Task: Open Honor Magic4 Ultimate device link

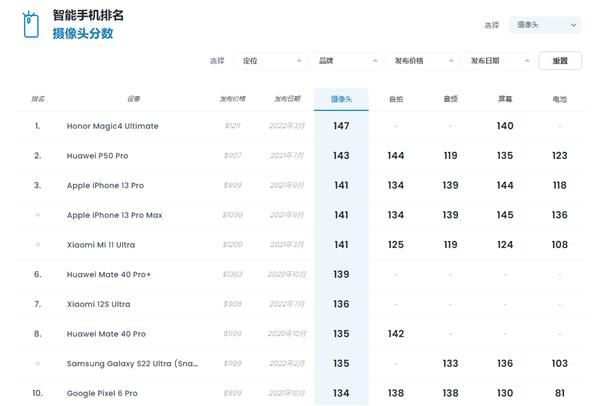Action: (x=112, y=126)
